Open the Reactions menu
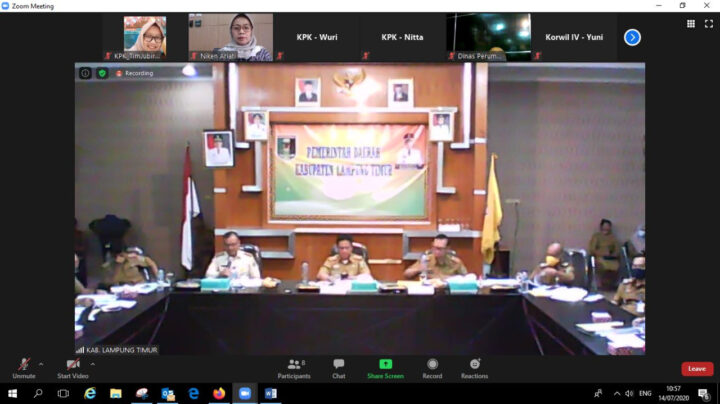Image resolution: width=720 pixels, height=404 pixels. 474,366
